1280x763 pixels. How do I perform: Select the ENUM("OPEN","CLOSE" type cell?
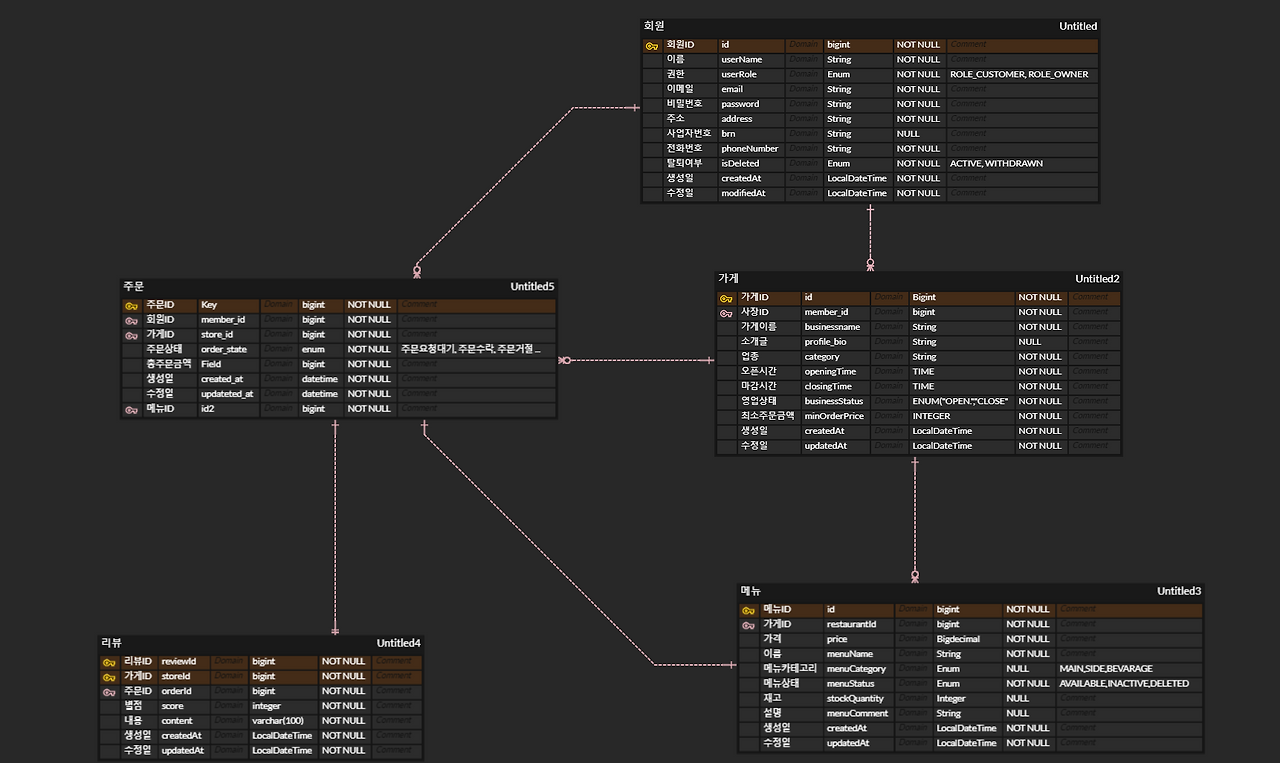[x=962, y=401]
